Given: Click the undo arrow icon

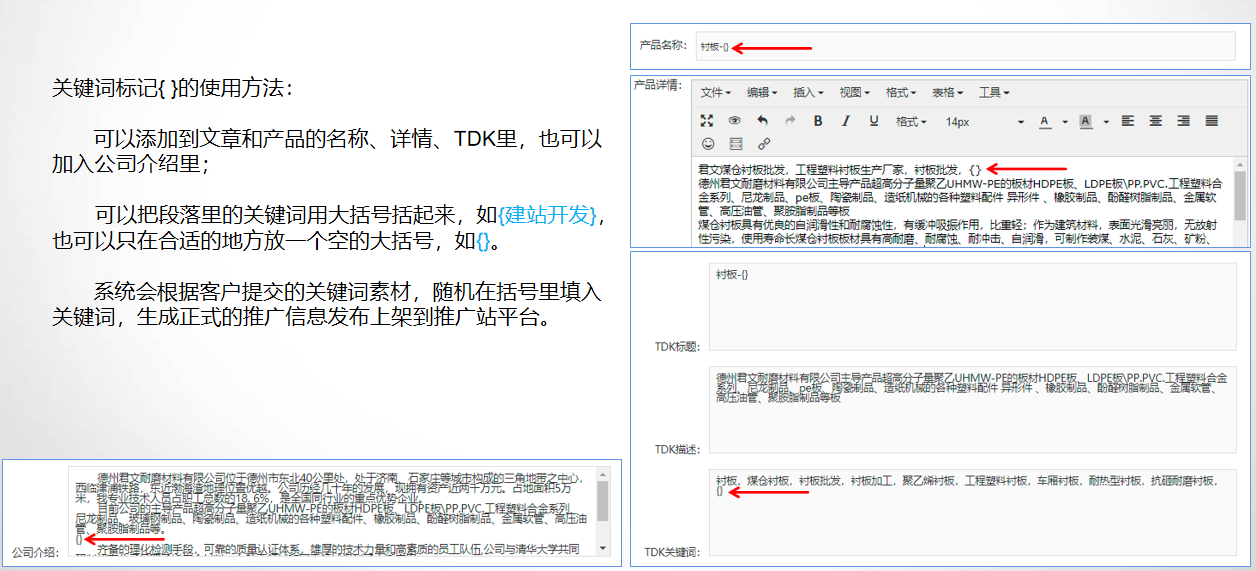Looking at the screenshot, I should (x=763, y=121).
